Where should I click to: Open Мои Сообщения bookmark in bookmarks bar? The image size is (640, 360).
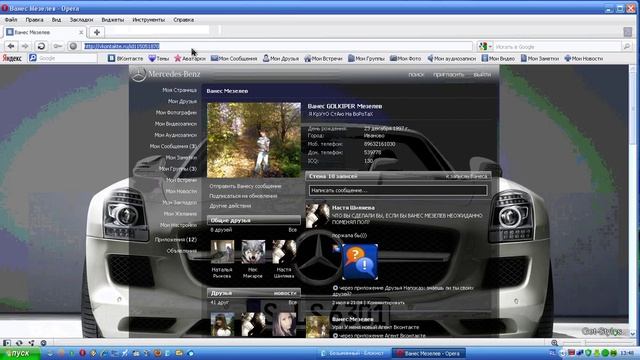click(234, 58)
